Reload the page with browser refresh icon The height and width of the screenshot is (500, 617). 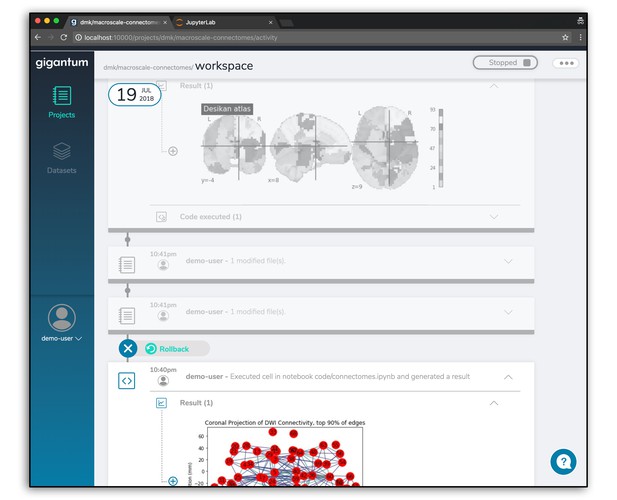tap(64, 37)
